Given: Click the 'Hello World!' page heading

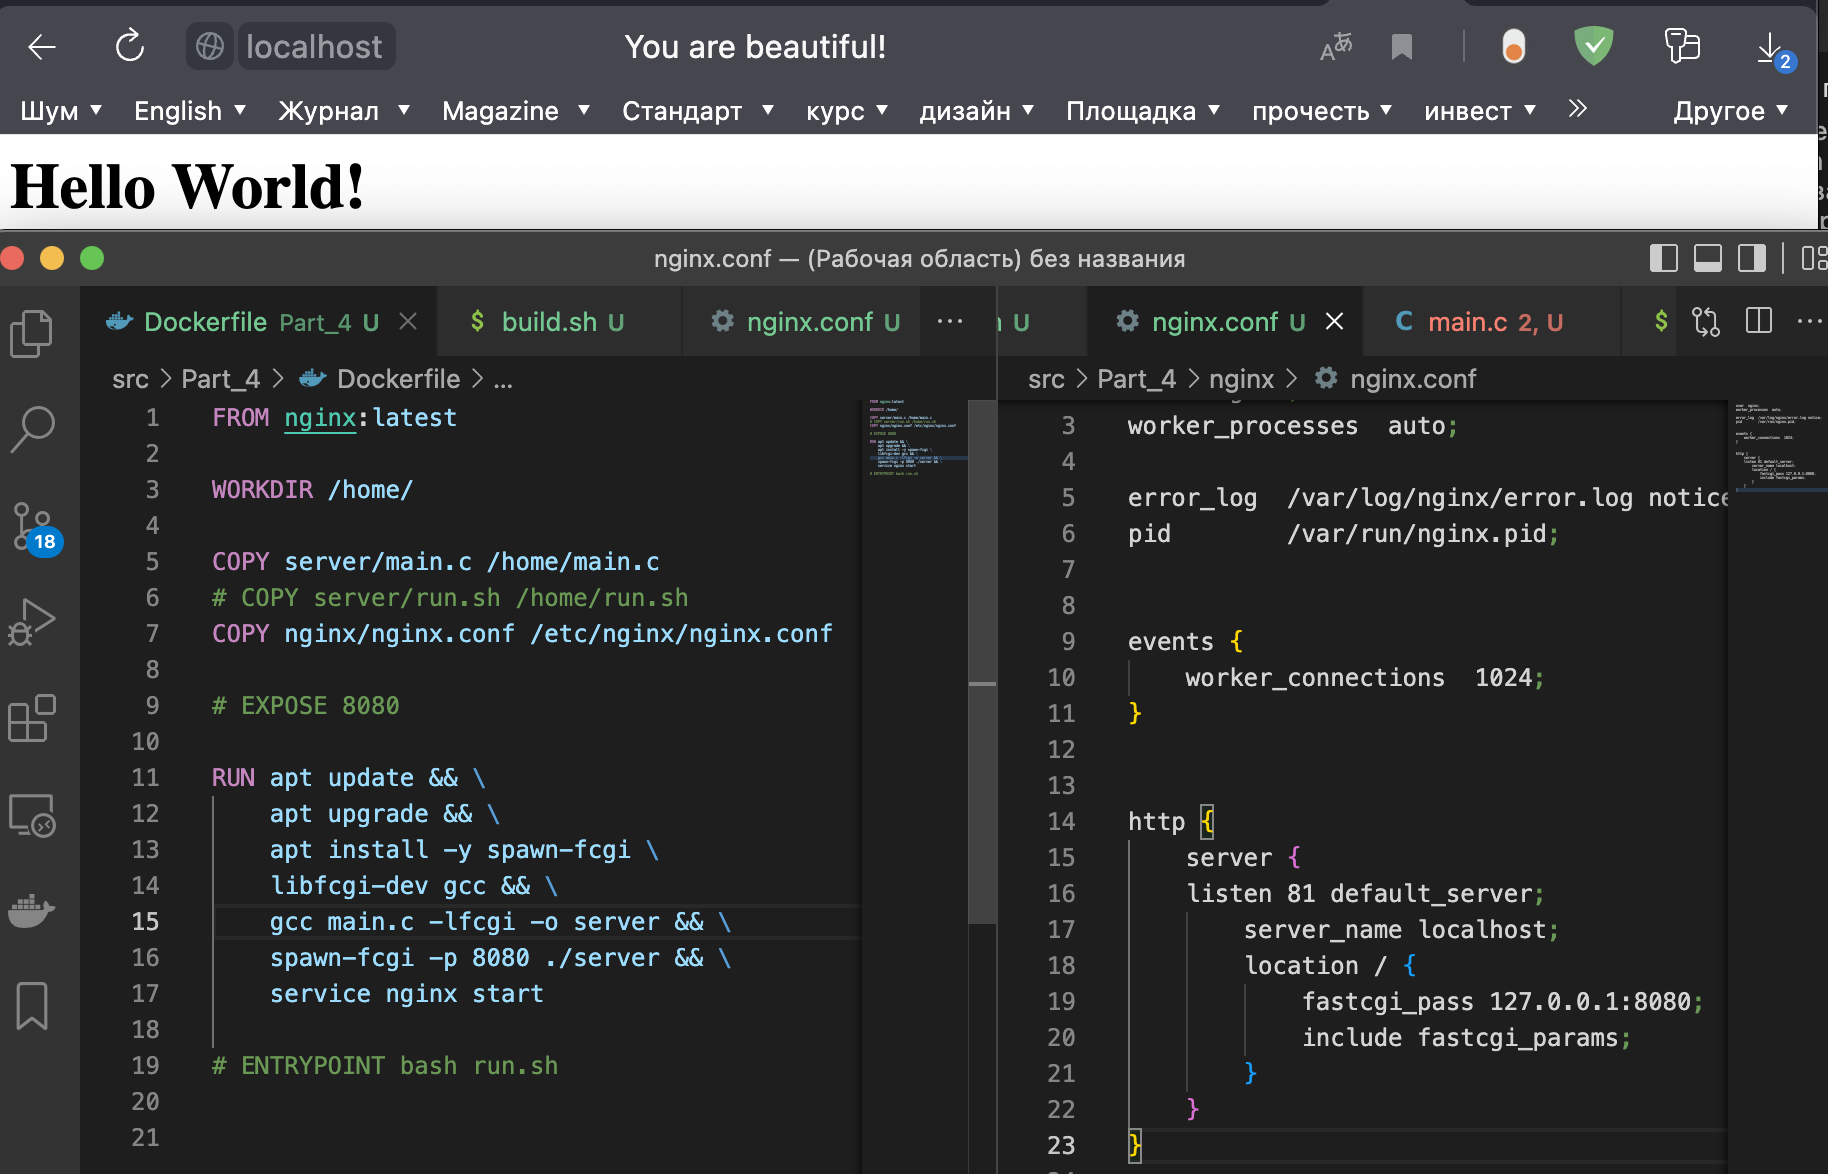Looking at the screenshot, I should click(188, 186).
